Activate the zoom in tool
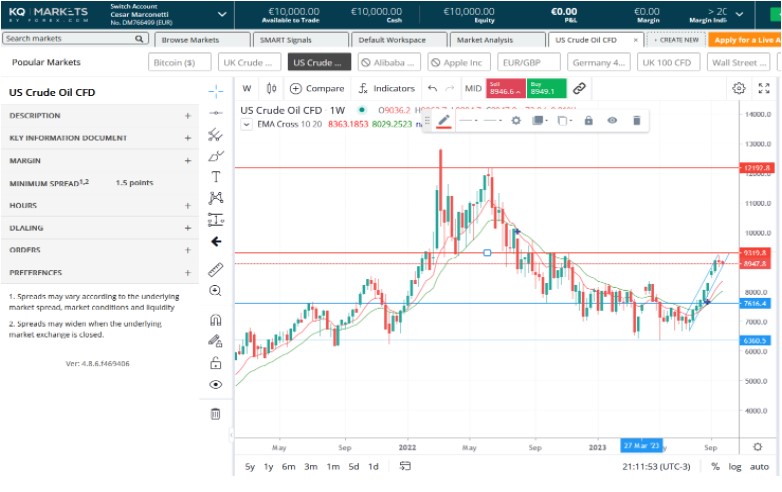The width and height of the screenshot is (782, 492). pos(215,291)
